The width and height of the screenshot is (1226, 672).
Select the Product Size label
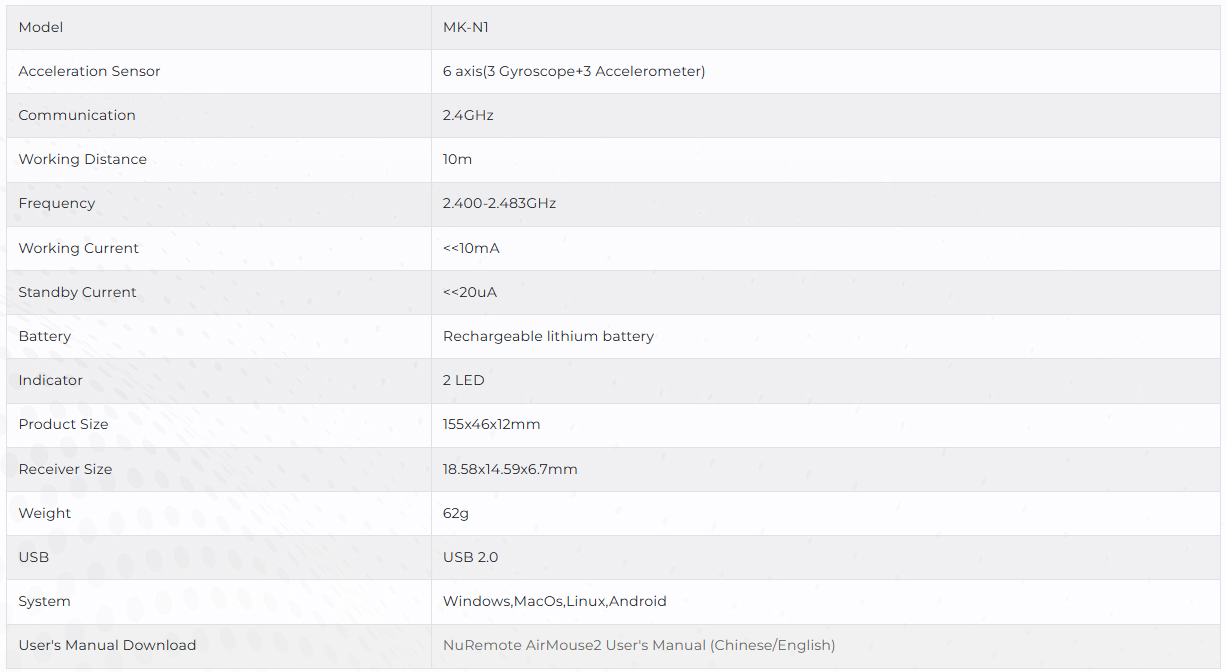coord(63,424)
